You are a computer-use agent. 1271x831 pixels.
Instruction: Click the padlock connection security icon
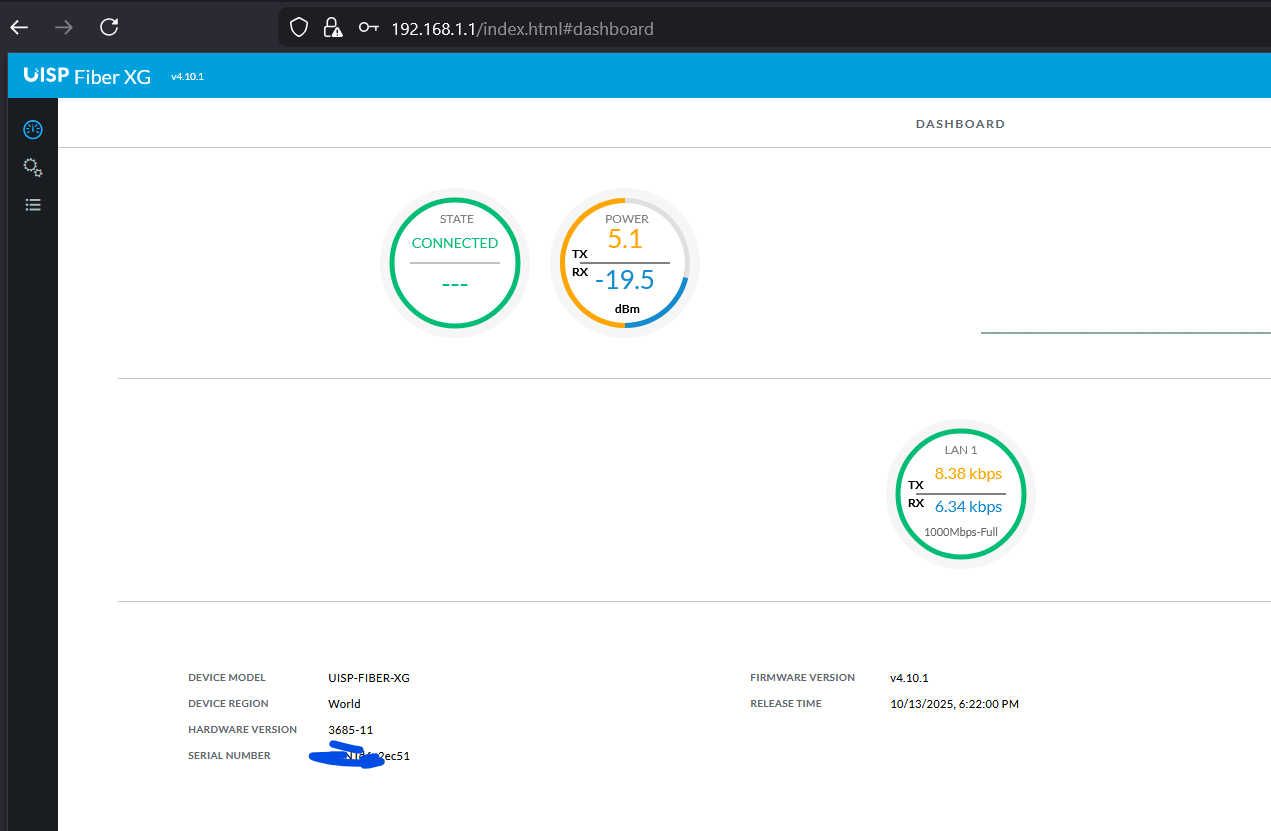tap(332, 28)
